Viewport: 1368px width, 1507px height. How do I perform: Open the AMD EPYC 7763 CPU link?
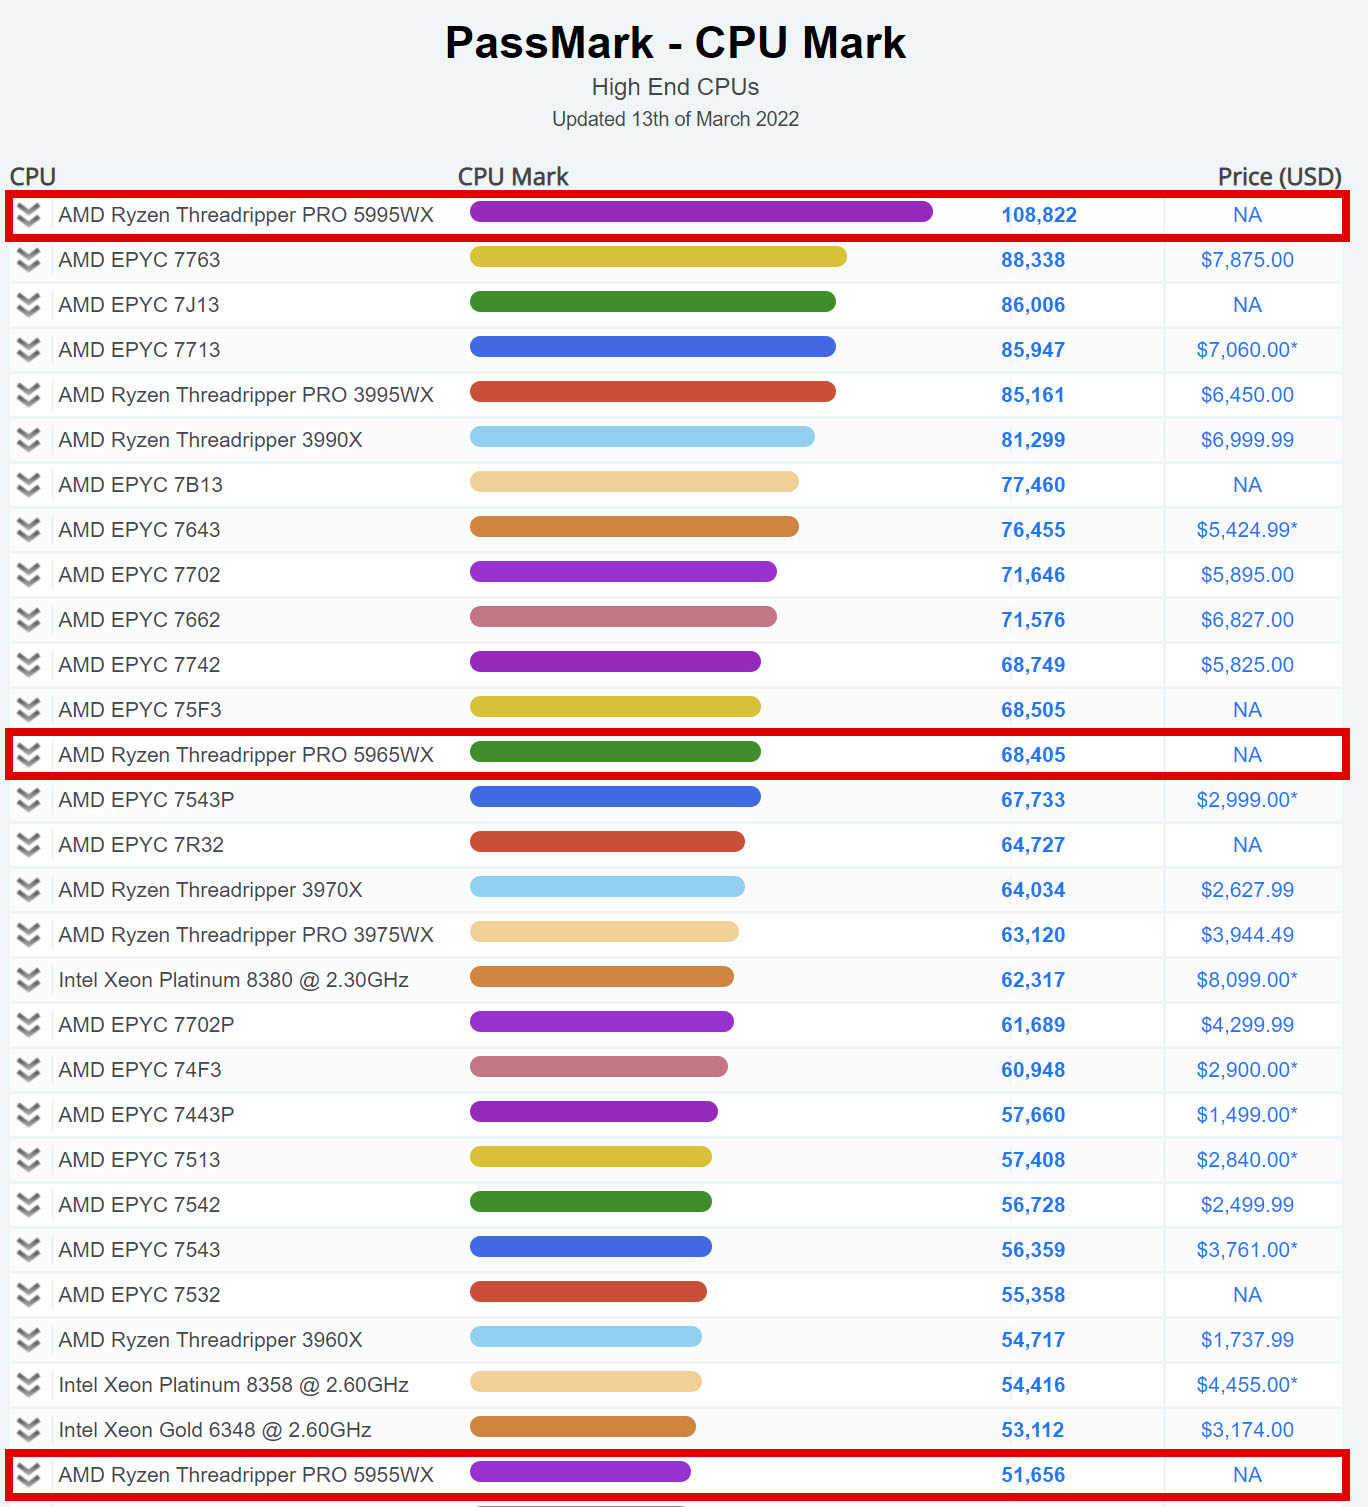139,260
